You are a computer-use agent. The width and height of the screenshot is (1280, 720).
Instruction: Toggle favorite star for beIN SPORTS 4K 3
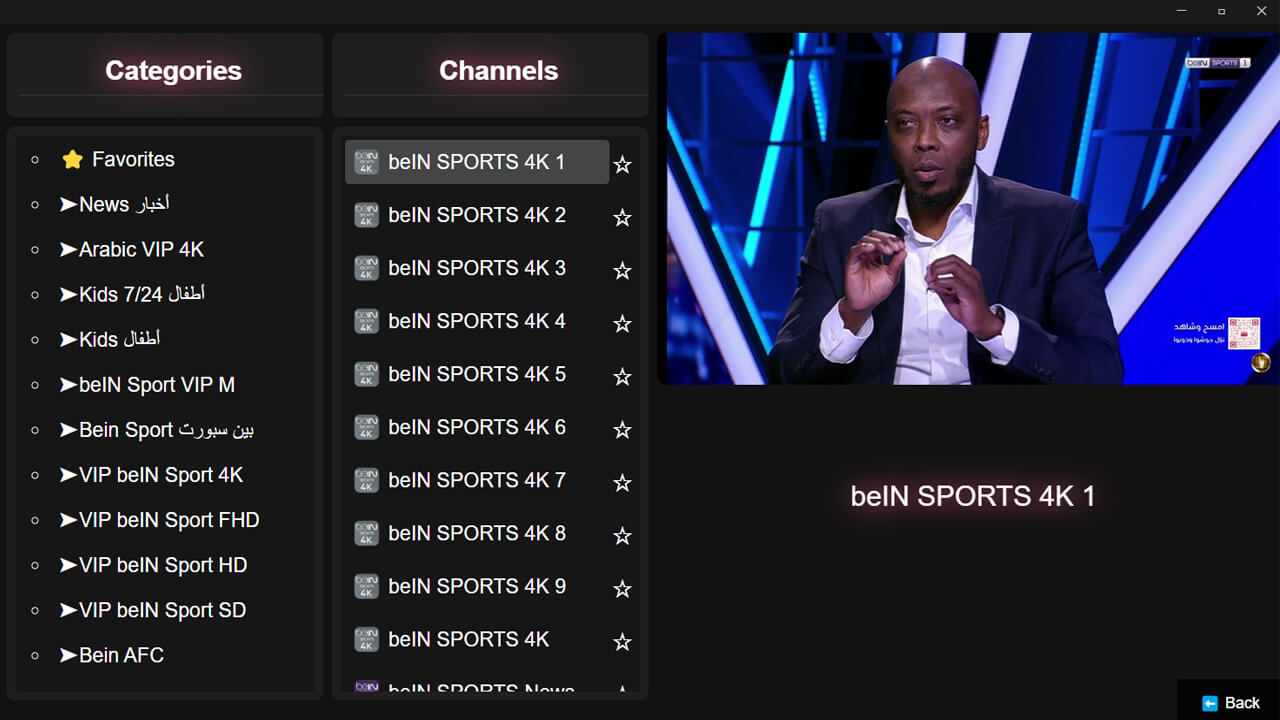point(622,270)
